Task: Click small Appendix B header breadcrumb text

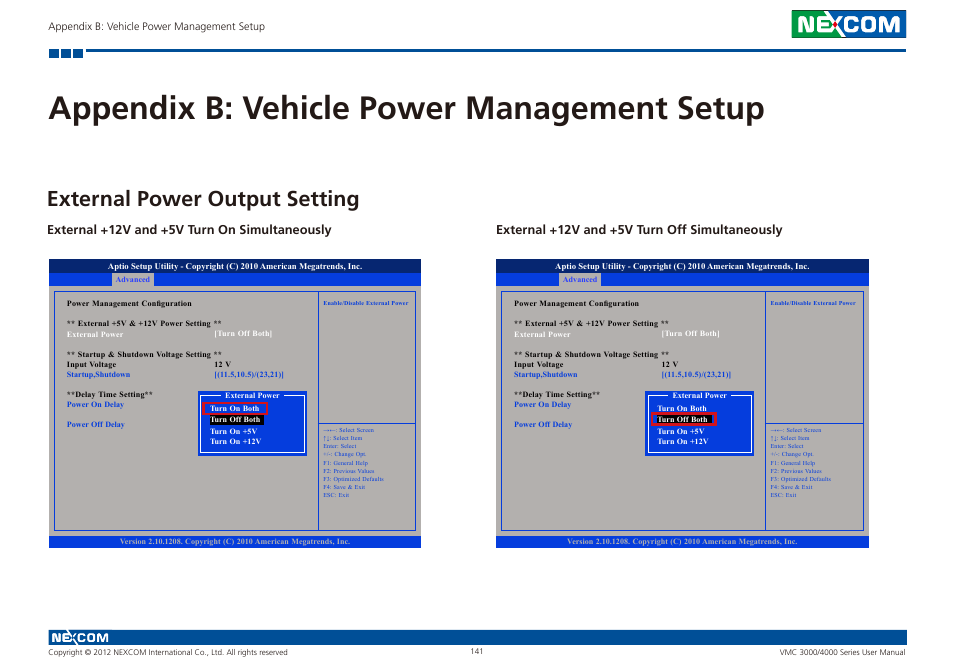Action: [156, 27]
